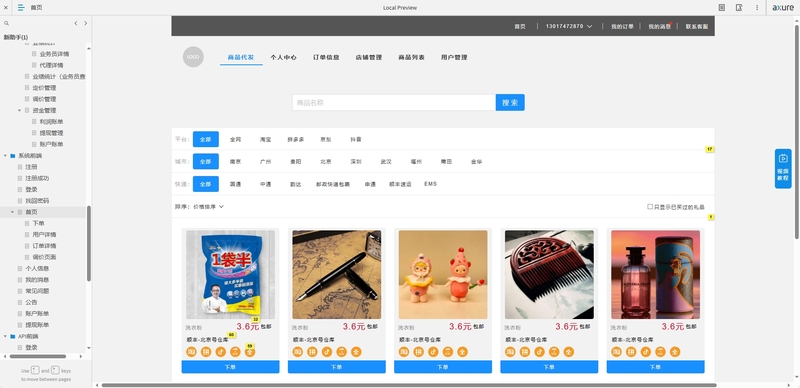Switch to the 个人中心 tab

[283, 58]
